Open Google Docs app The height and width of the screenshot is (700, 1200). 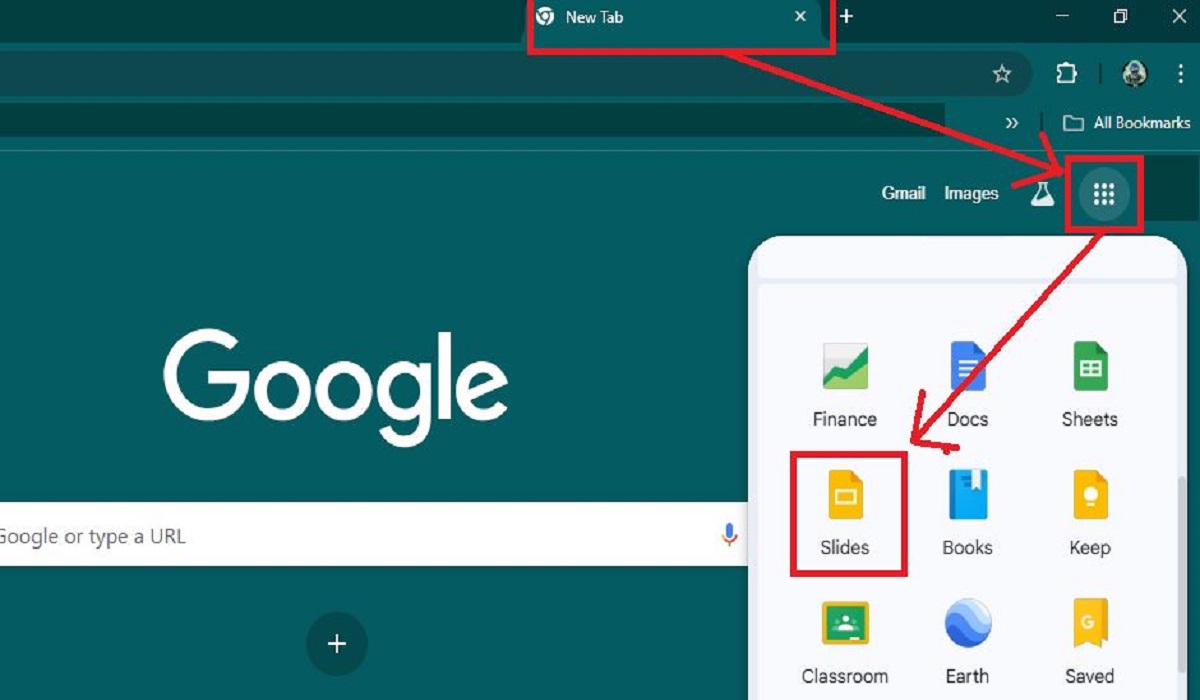tap(967, 384)
